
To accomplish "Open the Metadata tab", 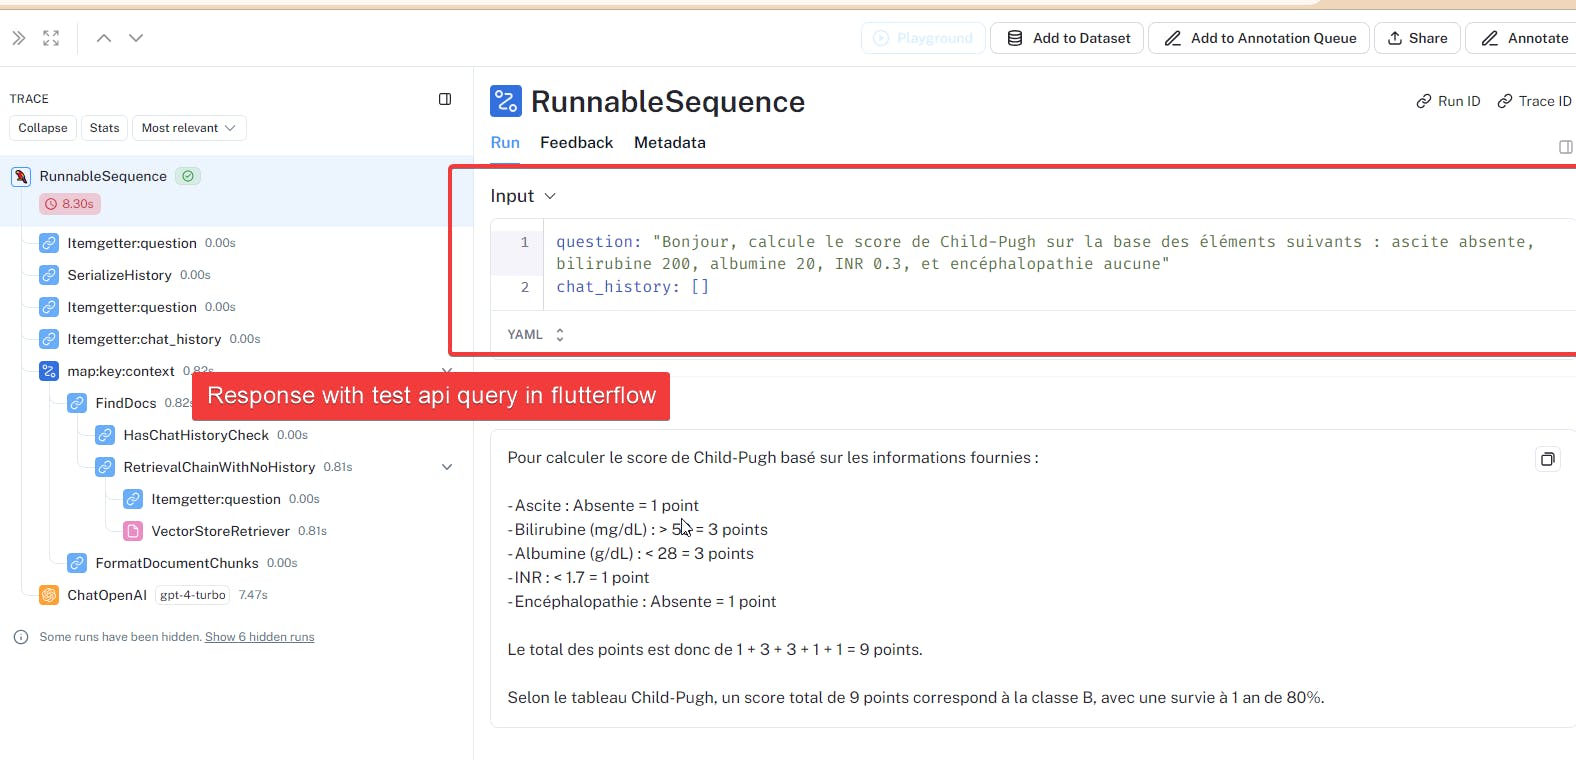I will coord(669,143).
